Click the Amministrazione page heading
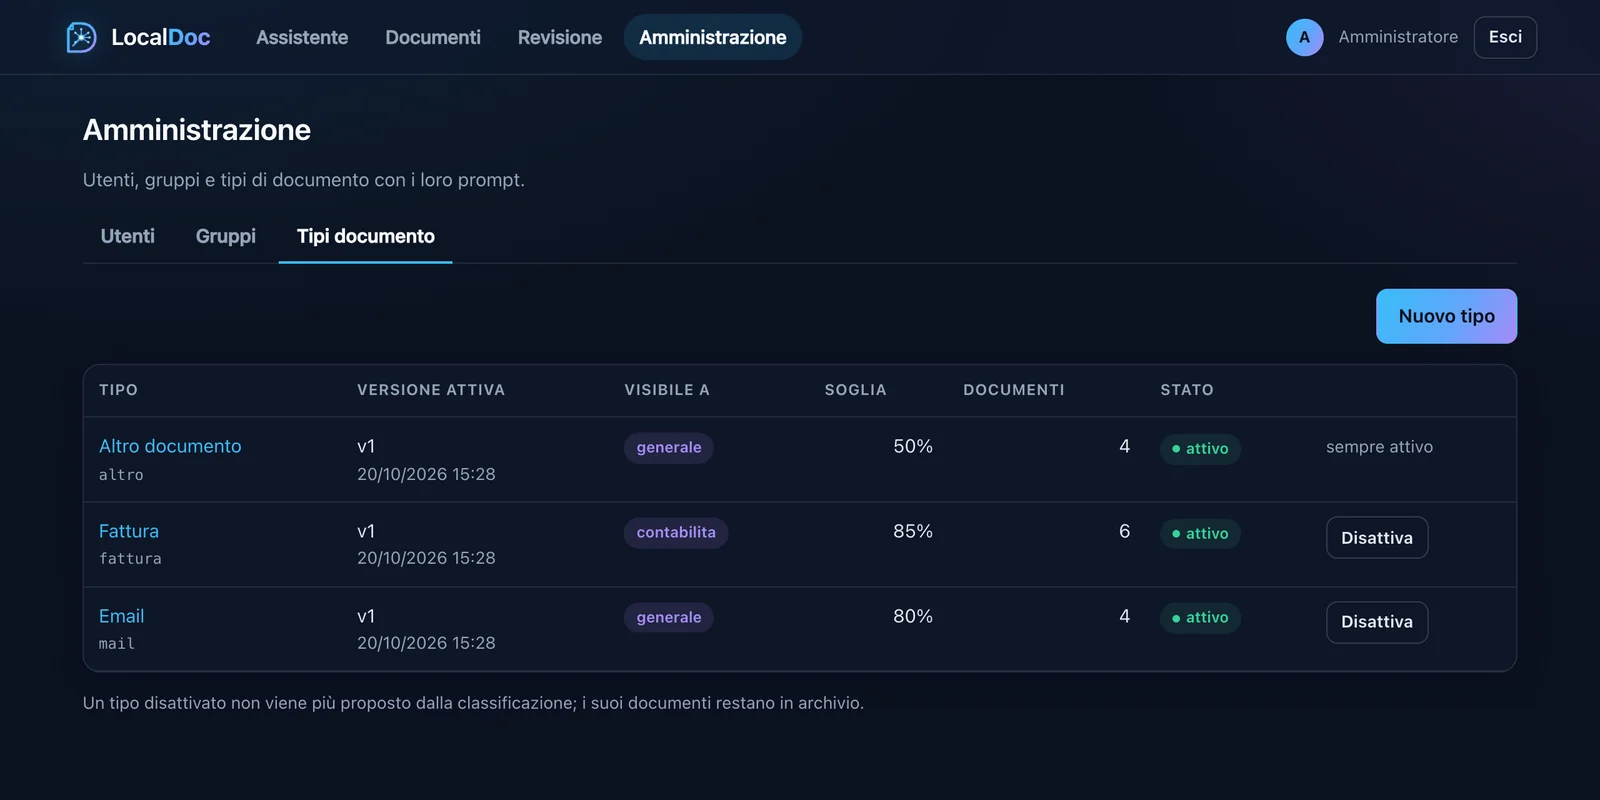This screenshot has height=800, width=1600. coord(197,130)
